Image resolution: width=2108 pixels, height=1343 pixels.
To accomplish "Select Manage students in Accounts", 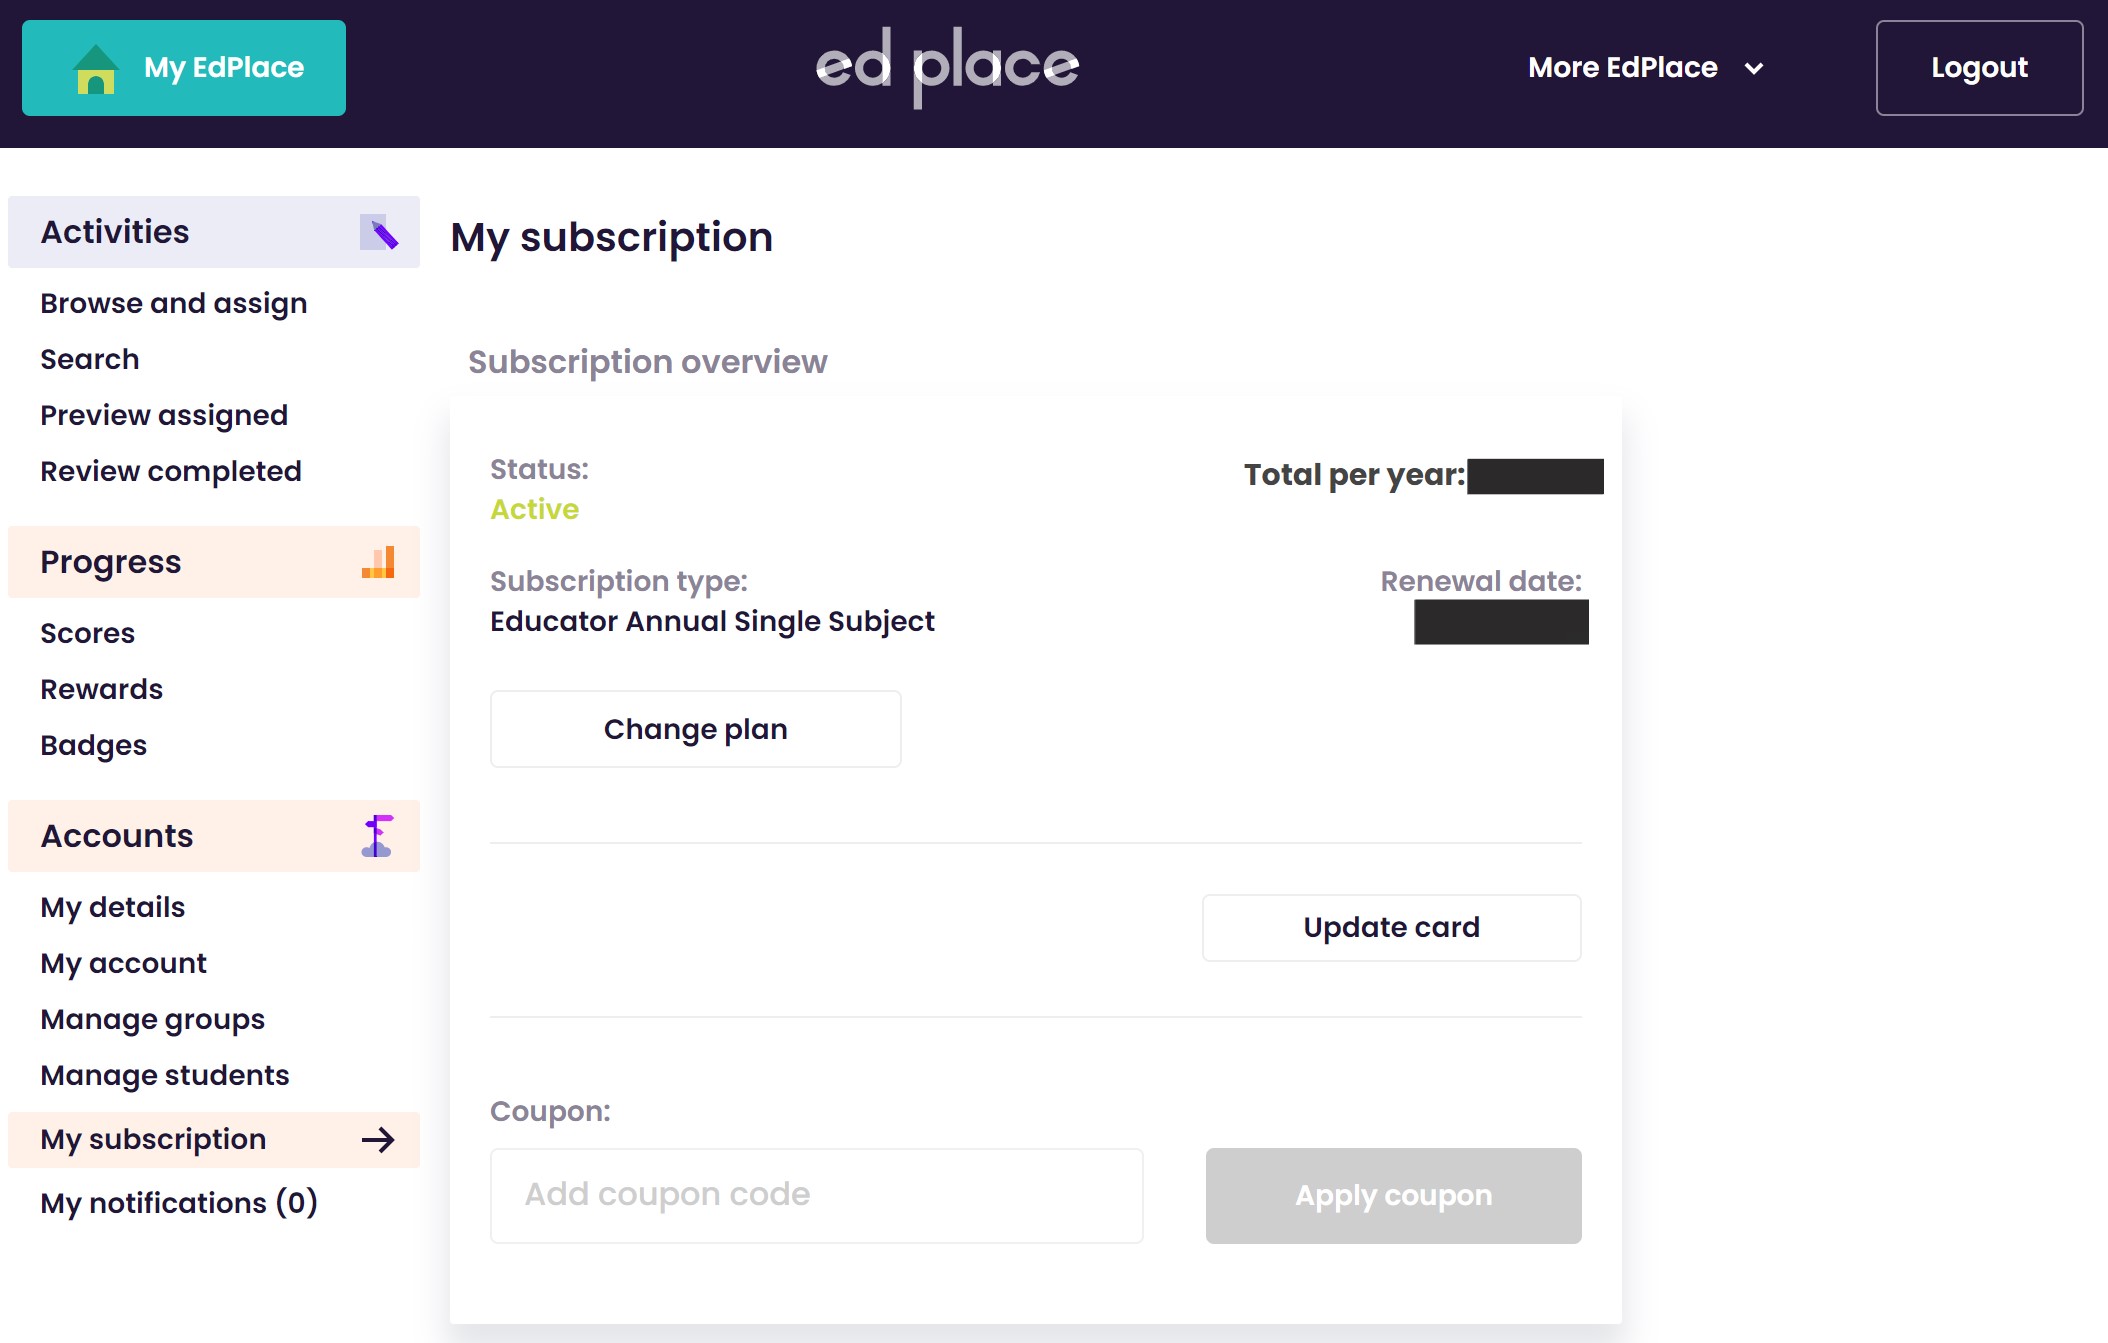I will tap(165, 1076).
